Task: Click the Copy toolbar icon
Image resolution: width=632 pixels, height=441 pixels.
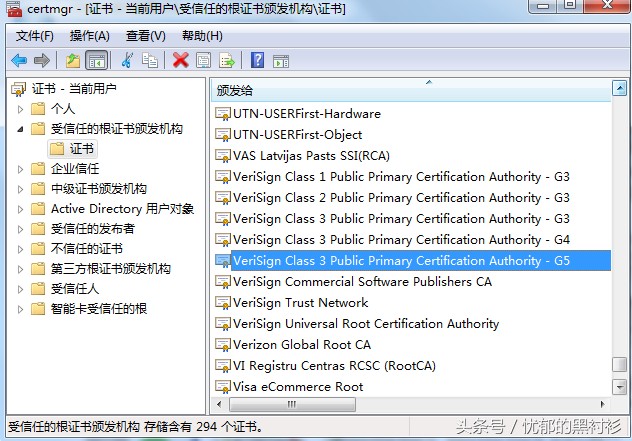Action: 150,60
